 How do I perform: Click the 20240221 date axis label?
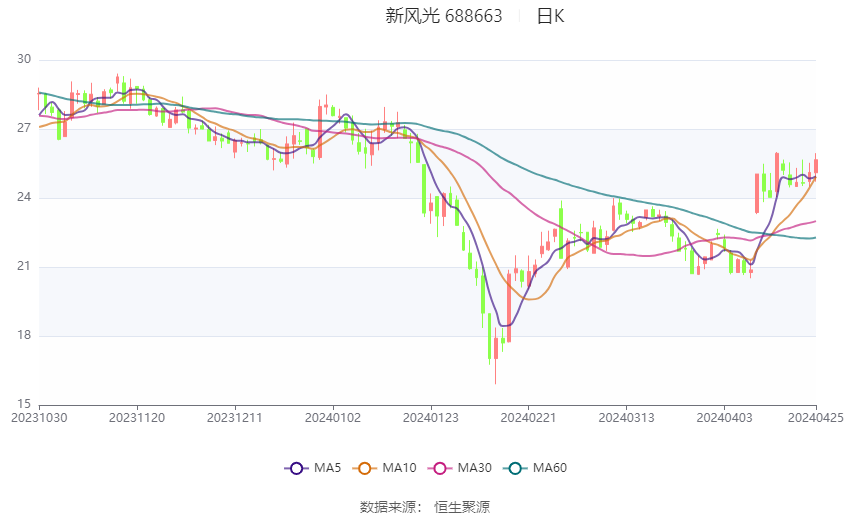click(529, 418)
